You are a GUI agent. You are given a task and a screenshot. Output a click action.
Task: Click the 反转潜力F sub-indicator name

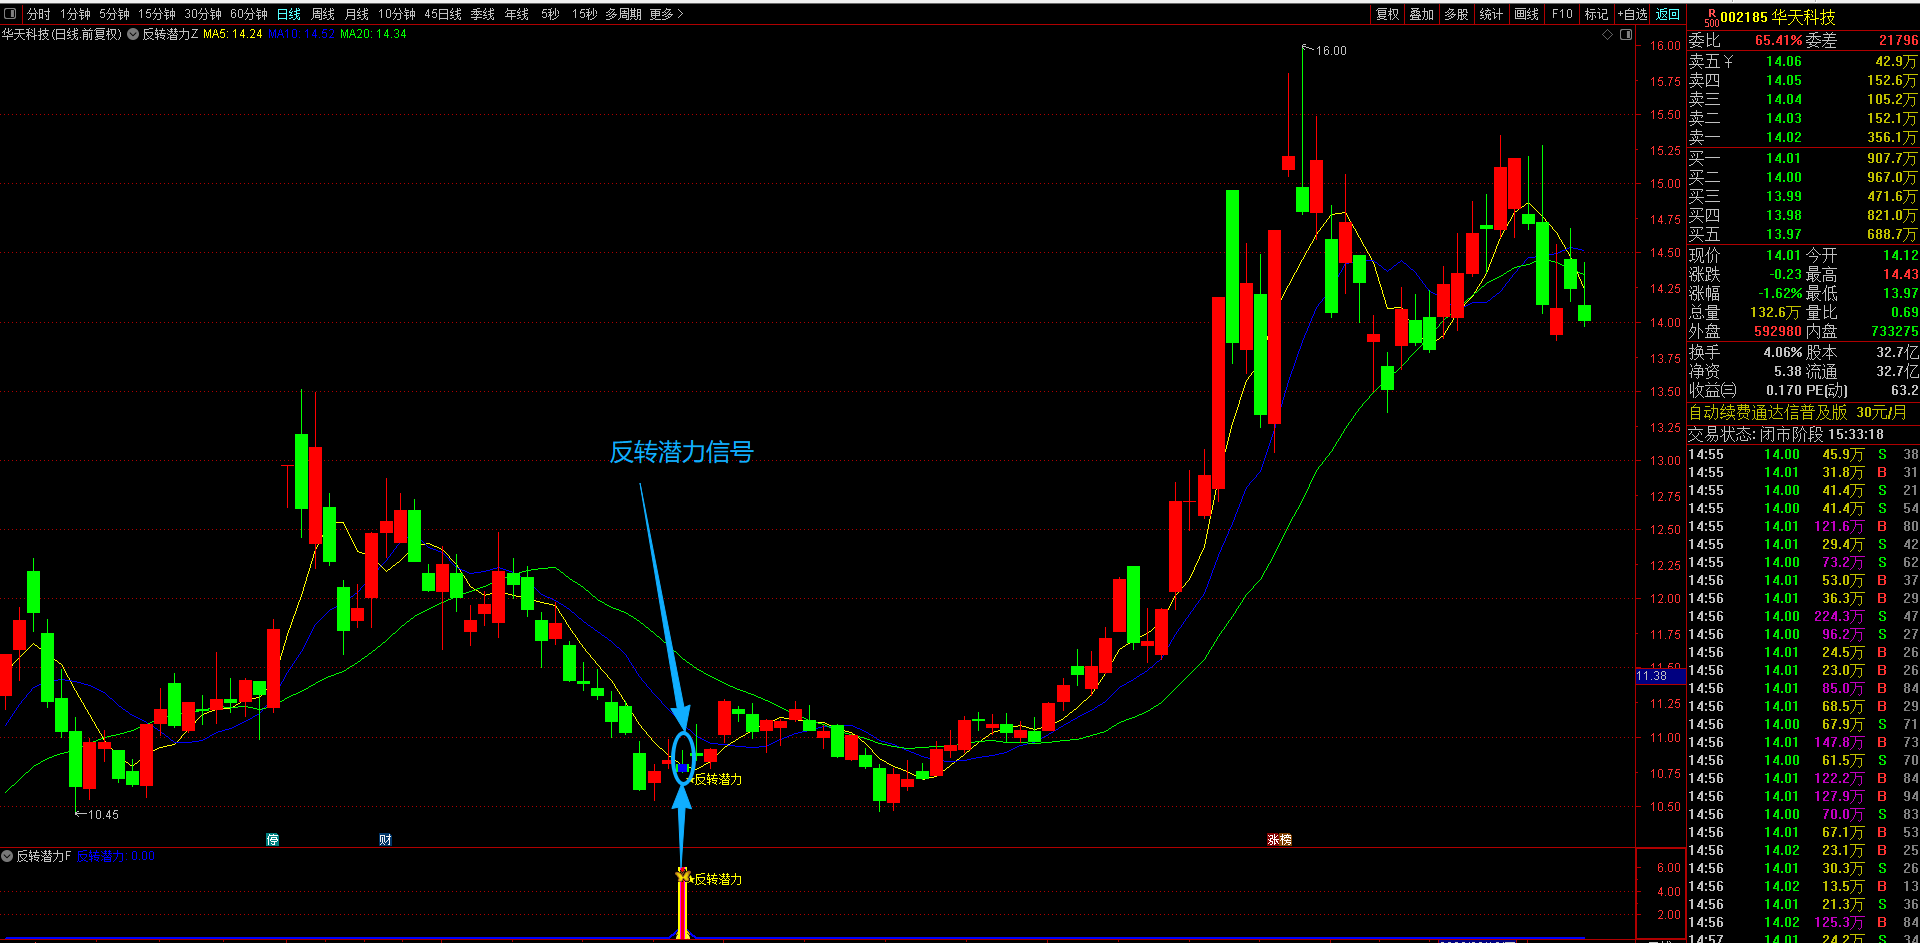[x=44, y=856]
